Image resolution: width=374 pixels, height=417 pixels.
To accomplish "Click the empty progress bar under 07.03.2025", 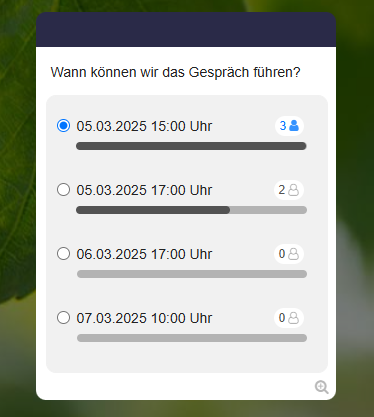I will point(192,338).
